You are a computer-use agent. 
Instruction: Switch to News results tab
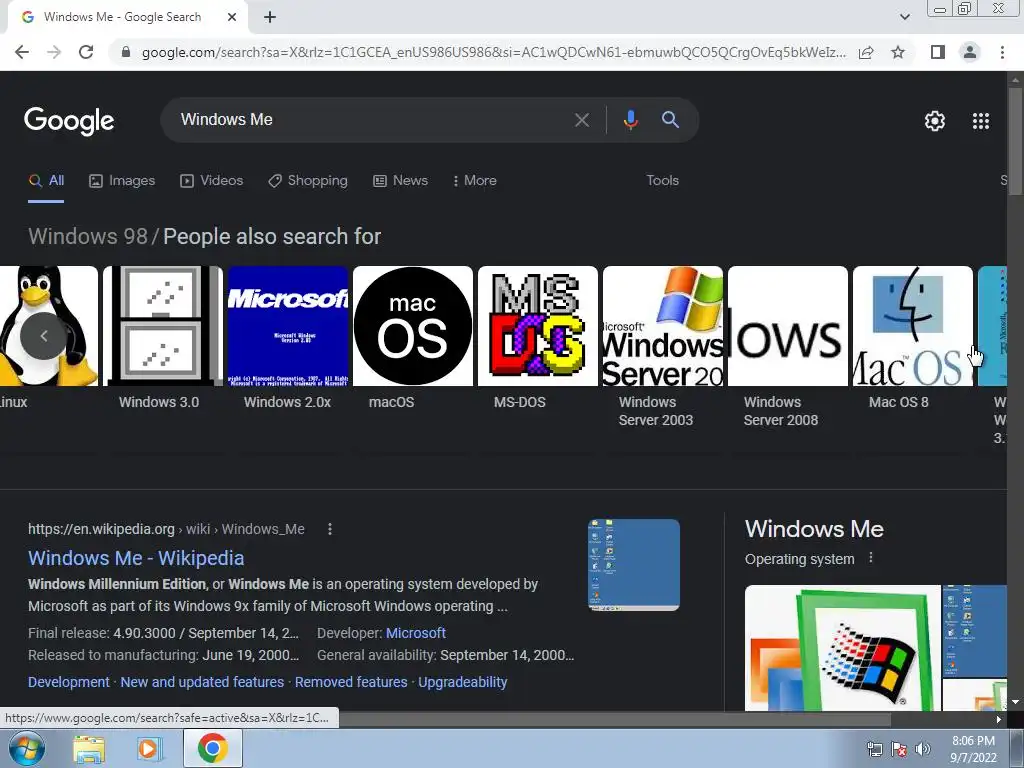(400, 181)
